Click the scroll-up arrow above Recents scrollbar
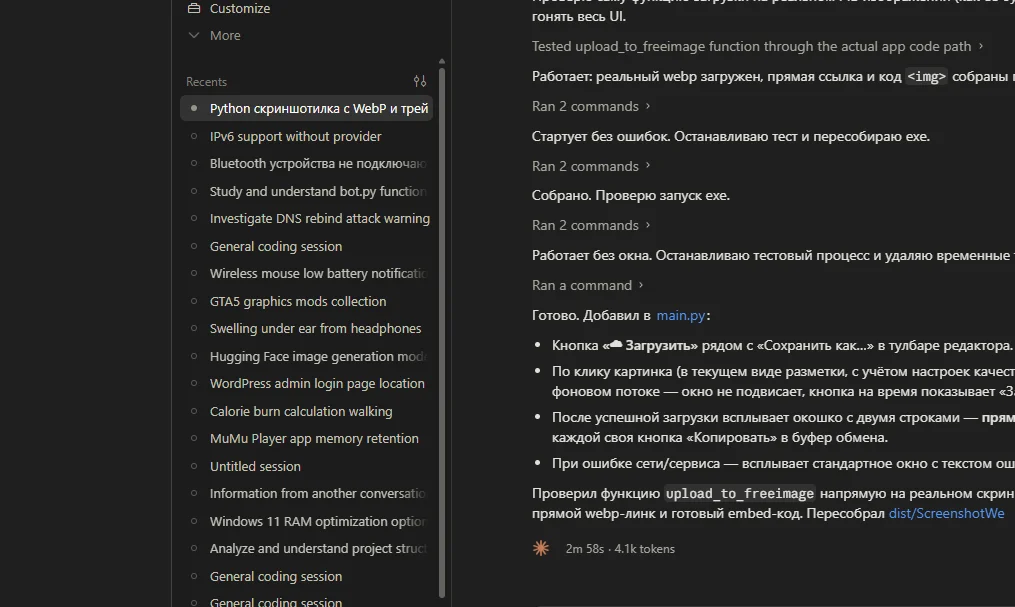The image size is (1015, 607). coord(442,61)
